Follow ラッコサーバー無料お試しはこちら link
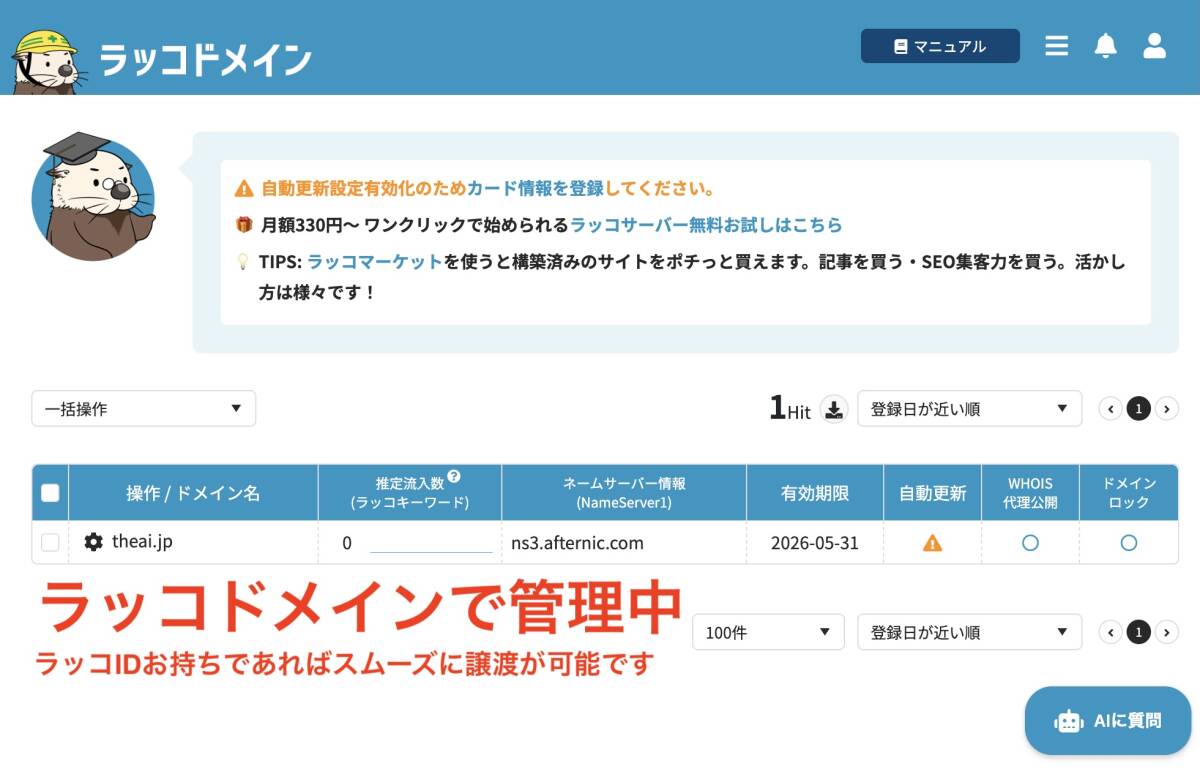Viewport: 1200px width, 777px height. [x=706, y=225]
